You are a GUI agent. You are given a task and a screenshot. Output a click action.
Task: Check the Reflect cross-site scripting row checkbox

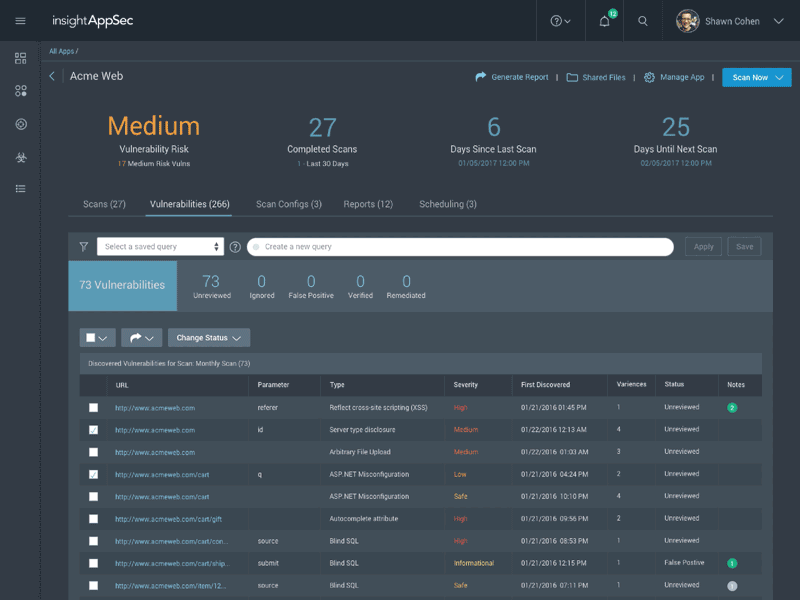coord(93,407)
